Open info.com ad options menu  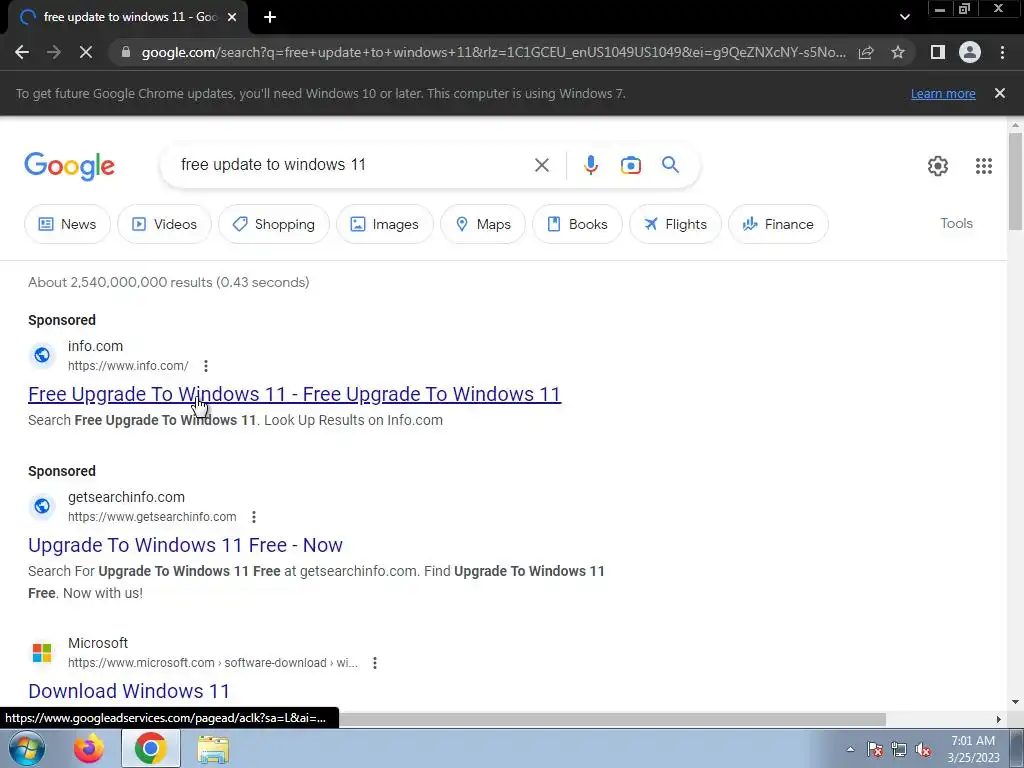click(206, 366)
